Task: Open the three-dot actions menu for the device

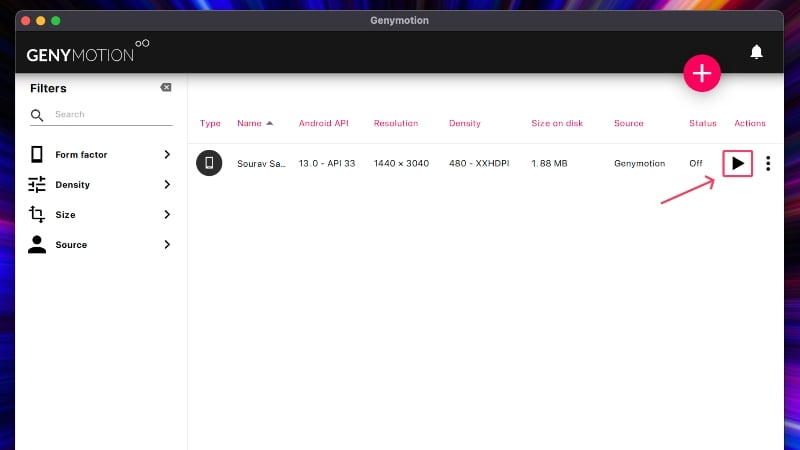Action: (x=768, y=163)
